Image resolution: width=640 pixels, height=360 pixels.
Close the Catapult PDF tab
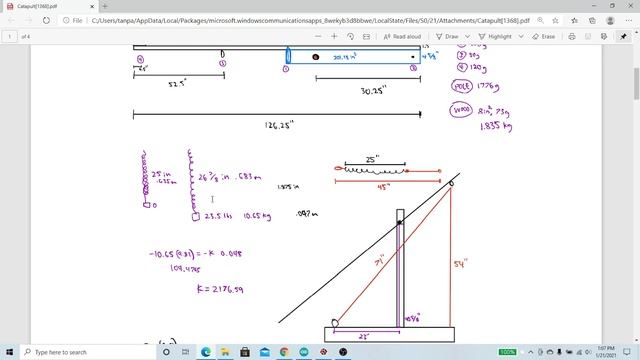[92, 6]
